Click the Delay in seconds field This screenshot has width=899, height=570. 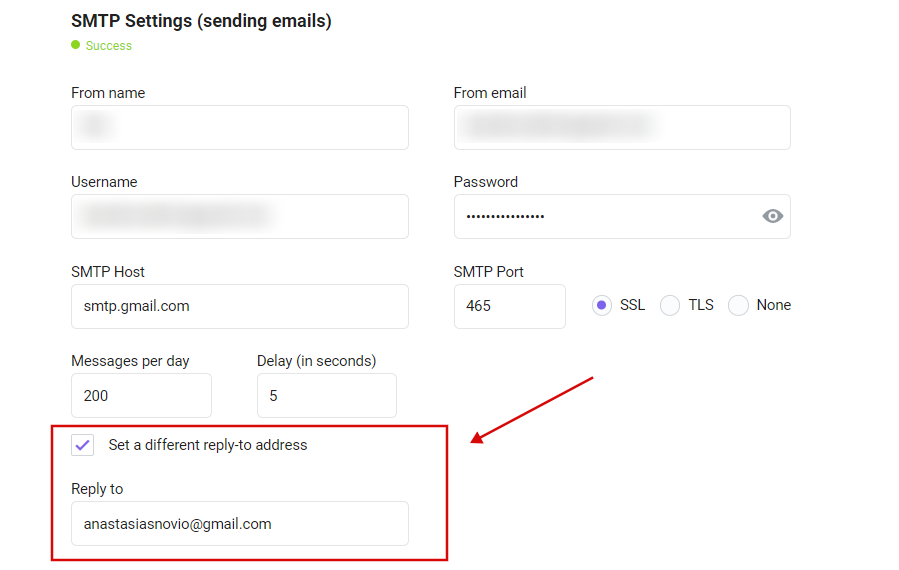(x=327, y=396)
